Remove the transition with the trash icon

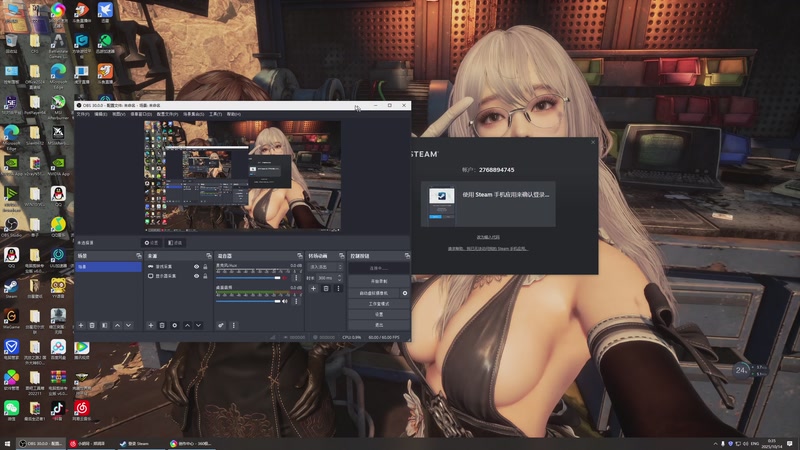coord(326,288)
